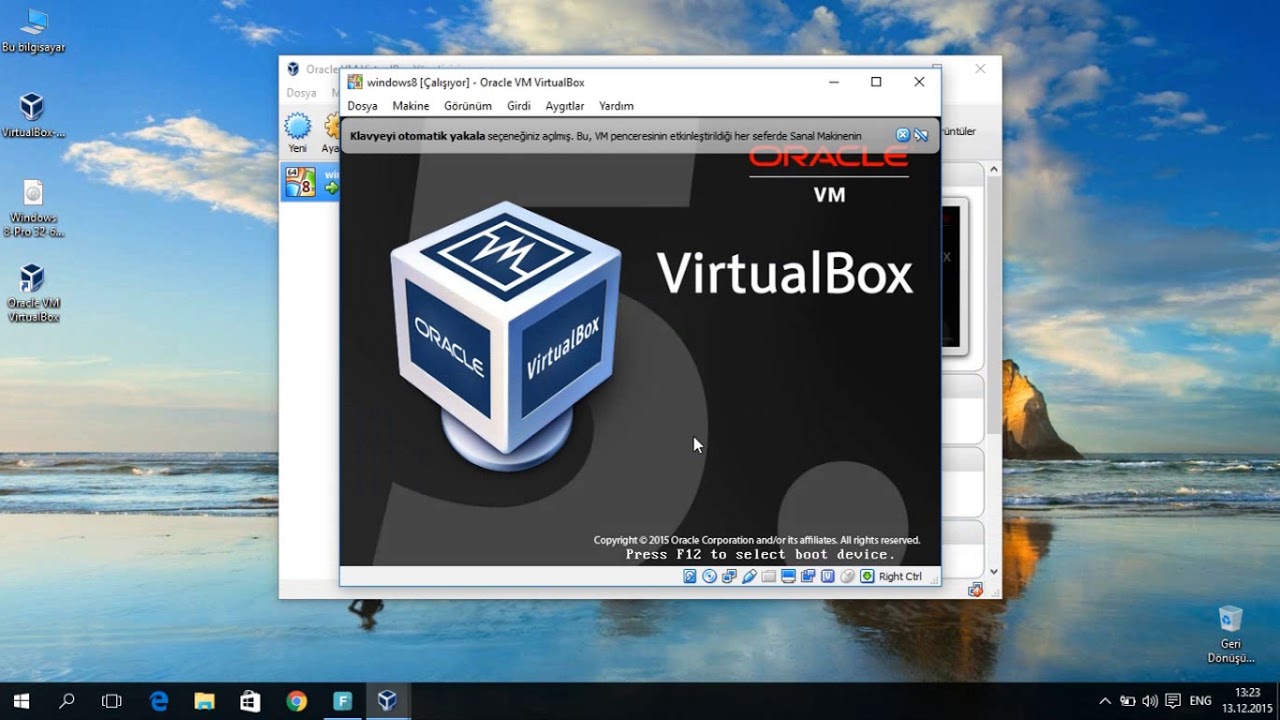1280x720 pixels.
Task: Open the Girdi menu
Action: [519, 106]
